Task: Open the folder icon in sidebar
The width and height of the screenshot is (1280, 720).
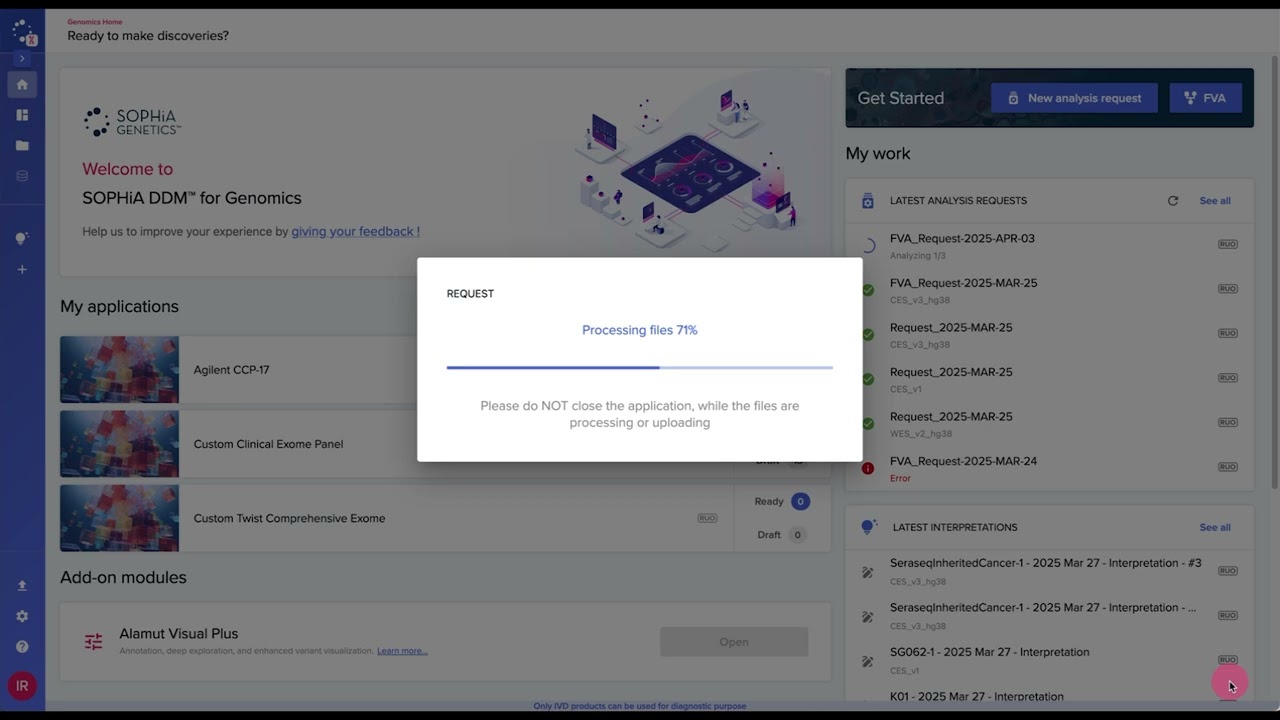Action: (x=22, y=146)
